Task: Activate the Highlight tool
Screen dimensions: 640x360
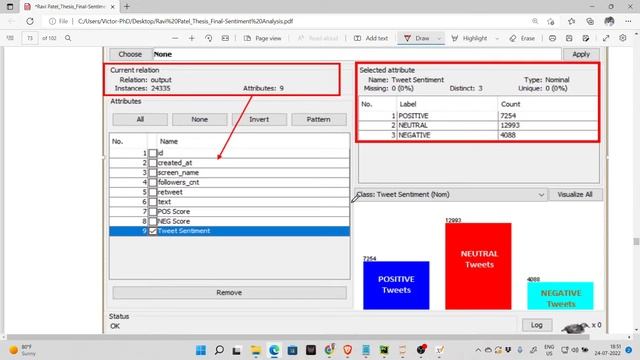Action: click(469, 38)
